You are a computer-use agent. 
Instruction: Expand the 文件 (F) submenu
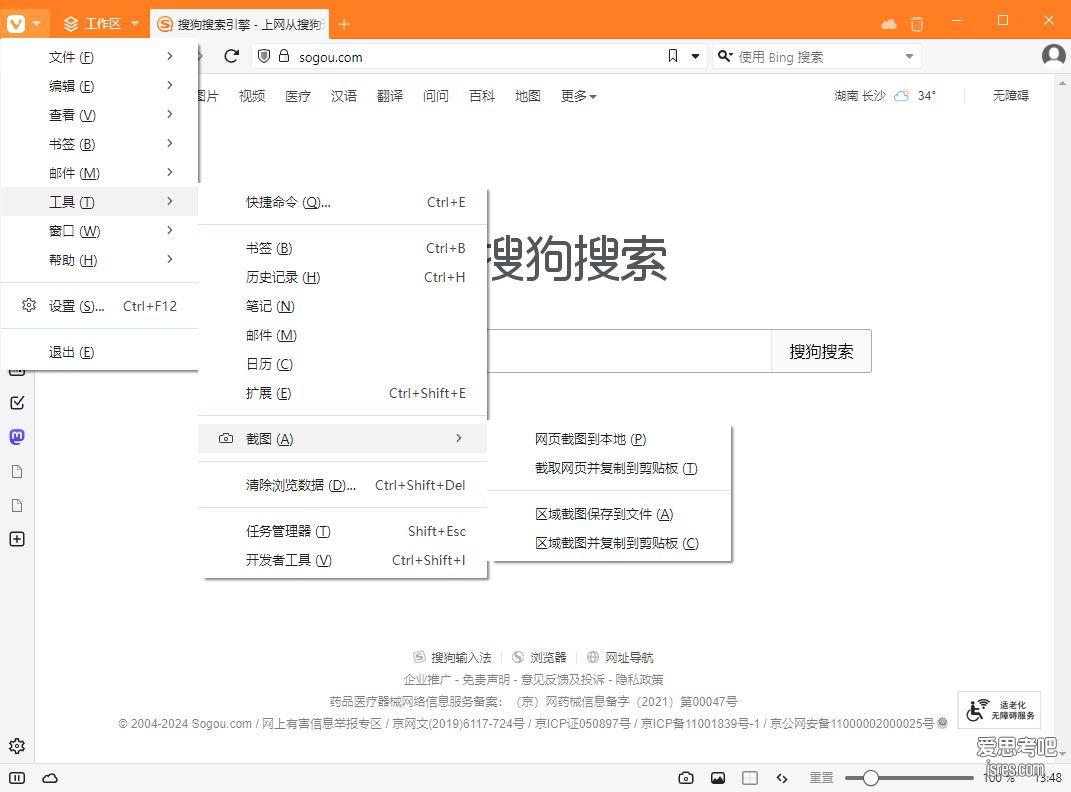point(100,57)
